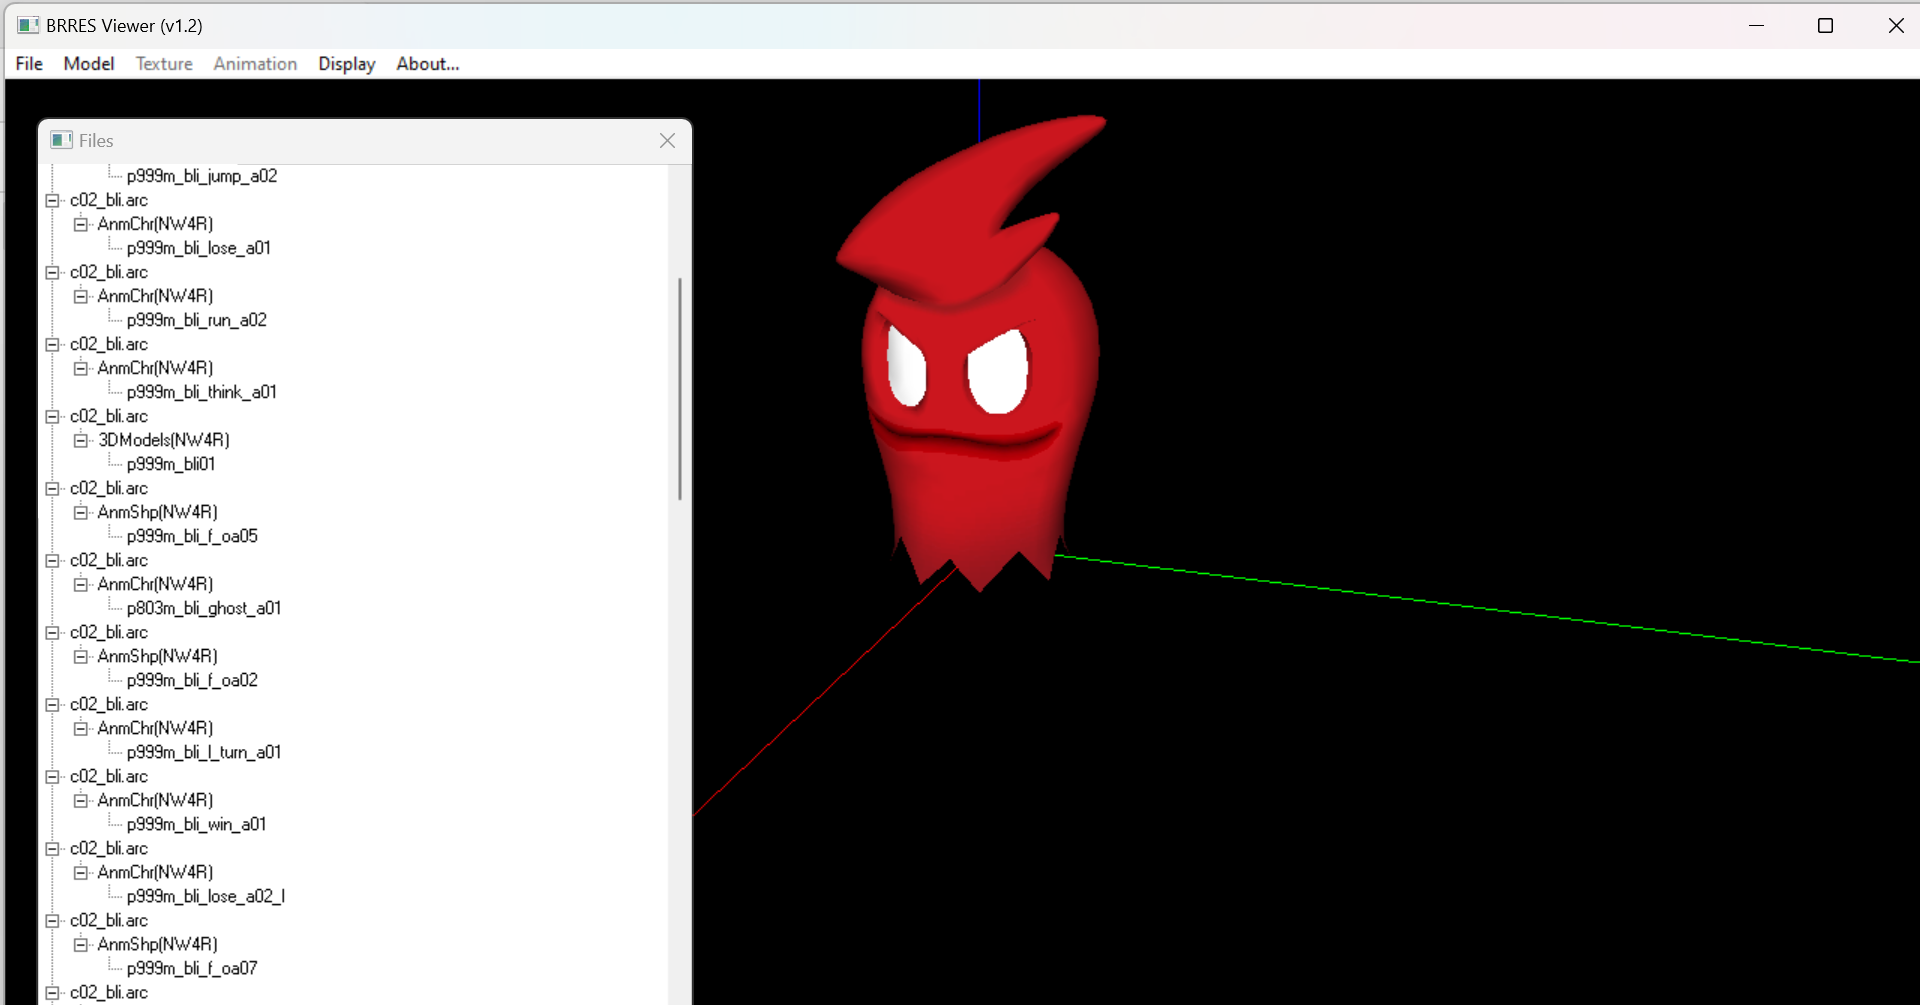Close the Files panel
1920x1005 pixels.
[667, 141]
